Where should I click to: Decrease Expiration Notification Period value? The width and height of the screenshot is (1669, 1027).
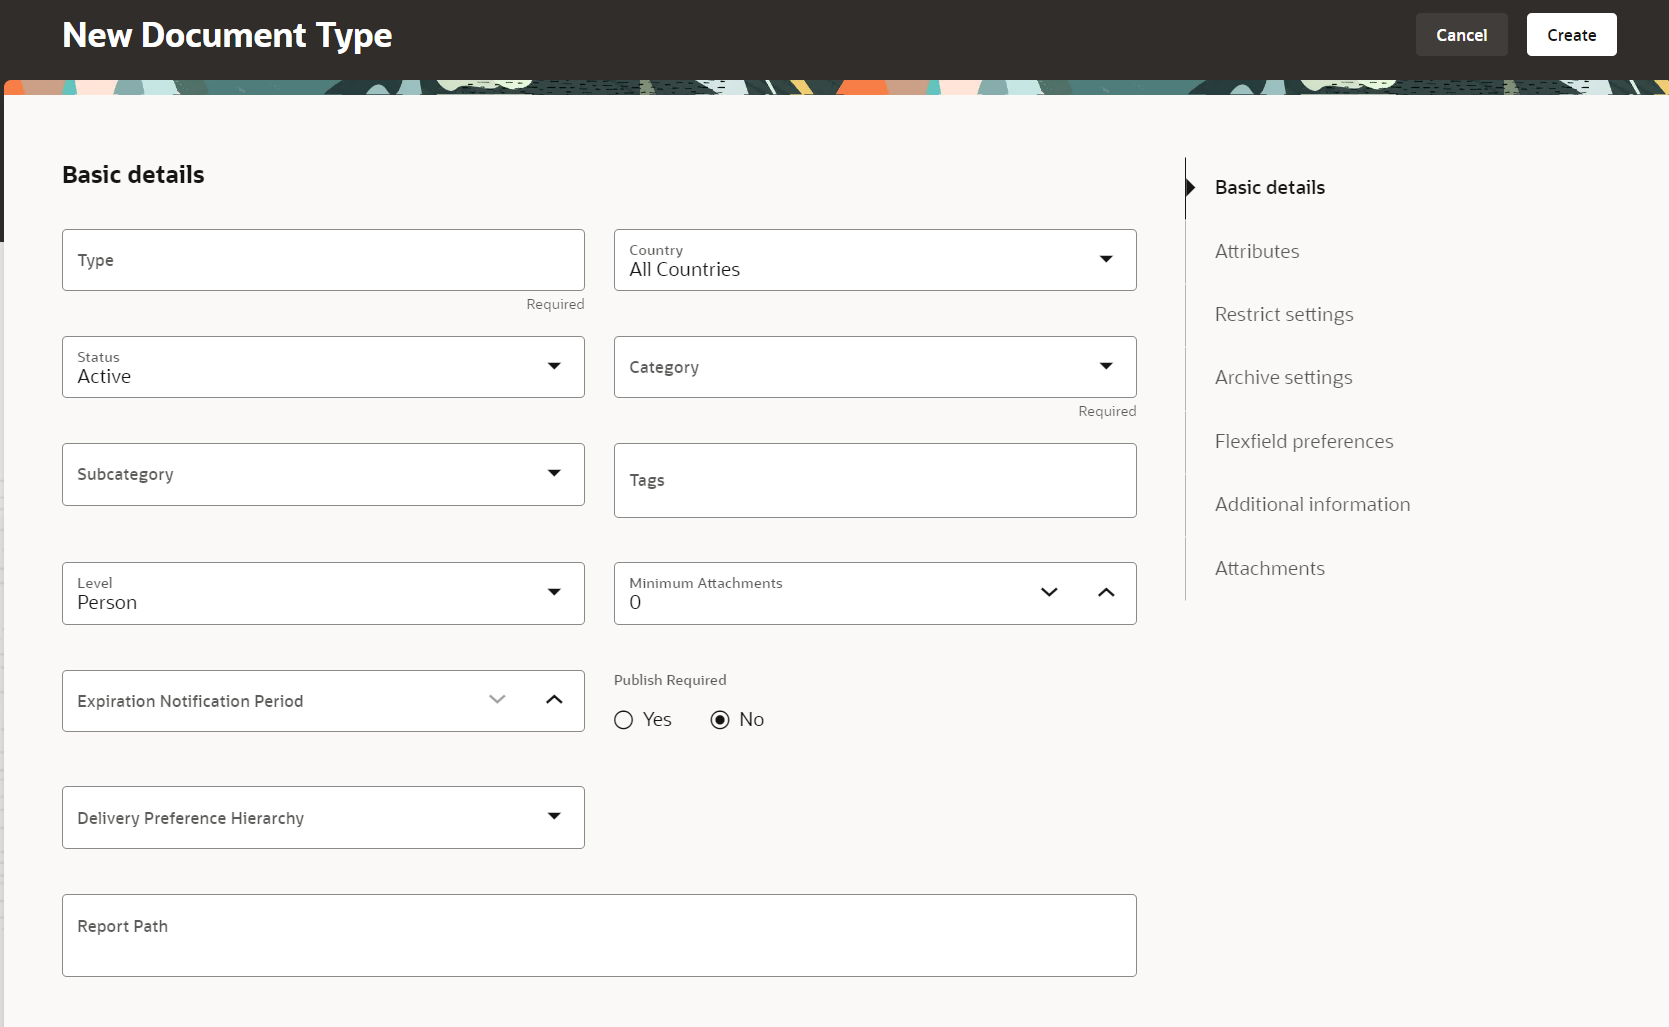click(497, 699)
